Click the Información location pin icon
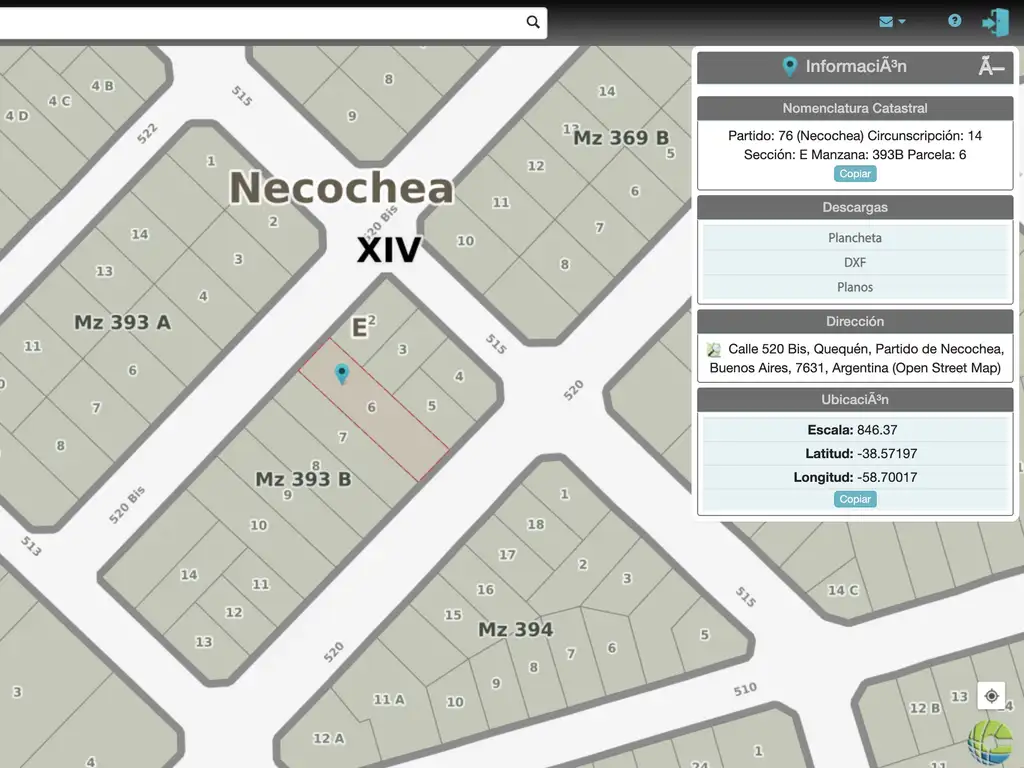Screen dimensions: 1024x768 click(x=789, y=67)
